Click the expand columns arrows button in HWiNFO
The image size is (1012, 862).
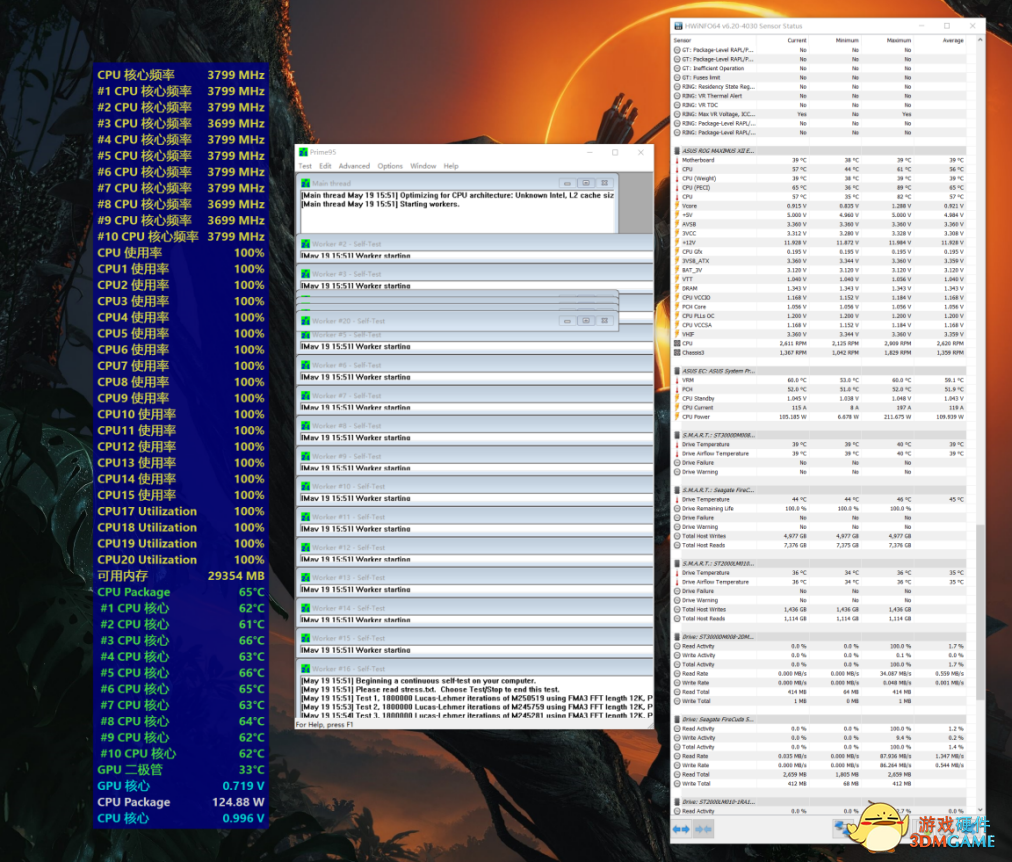pos(681,829)
